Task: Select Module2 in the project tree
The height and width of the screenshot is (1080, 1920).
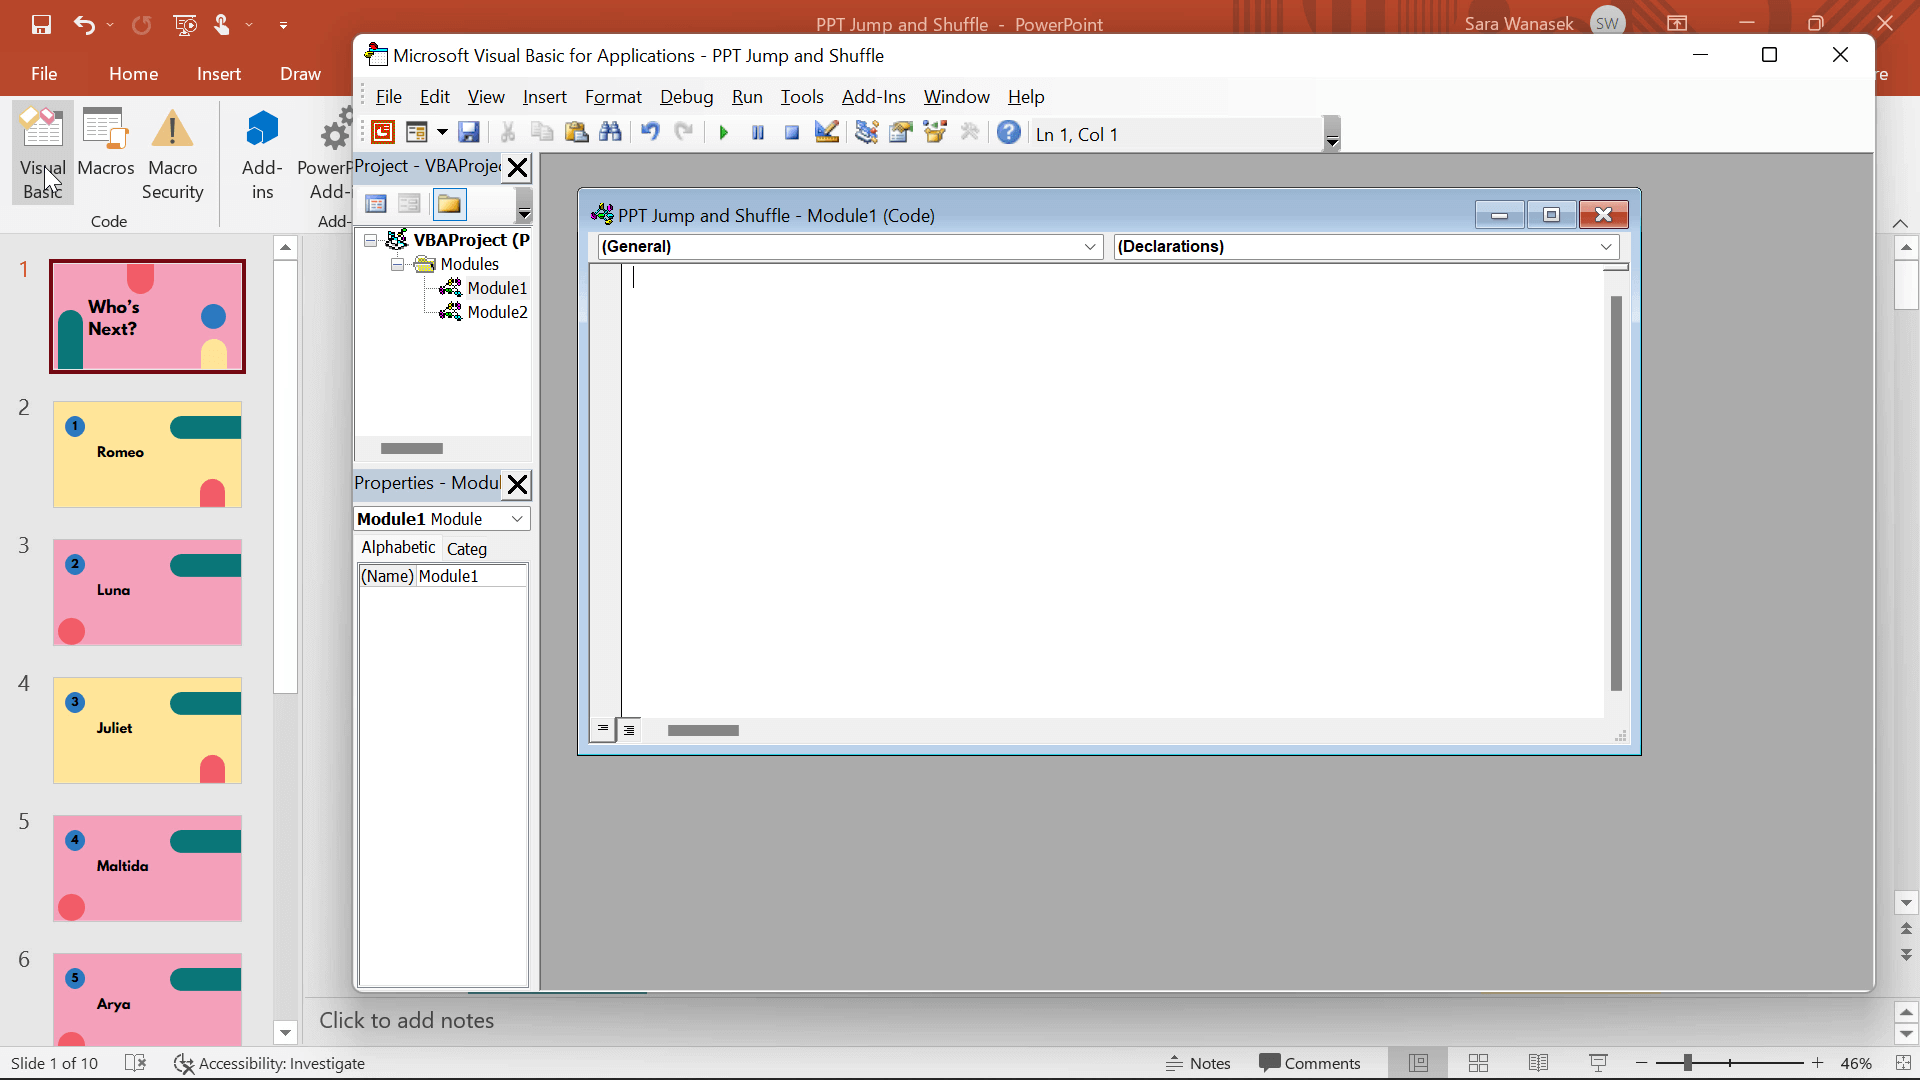Action: coord(496,311)
